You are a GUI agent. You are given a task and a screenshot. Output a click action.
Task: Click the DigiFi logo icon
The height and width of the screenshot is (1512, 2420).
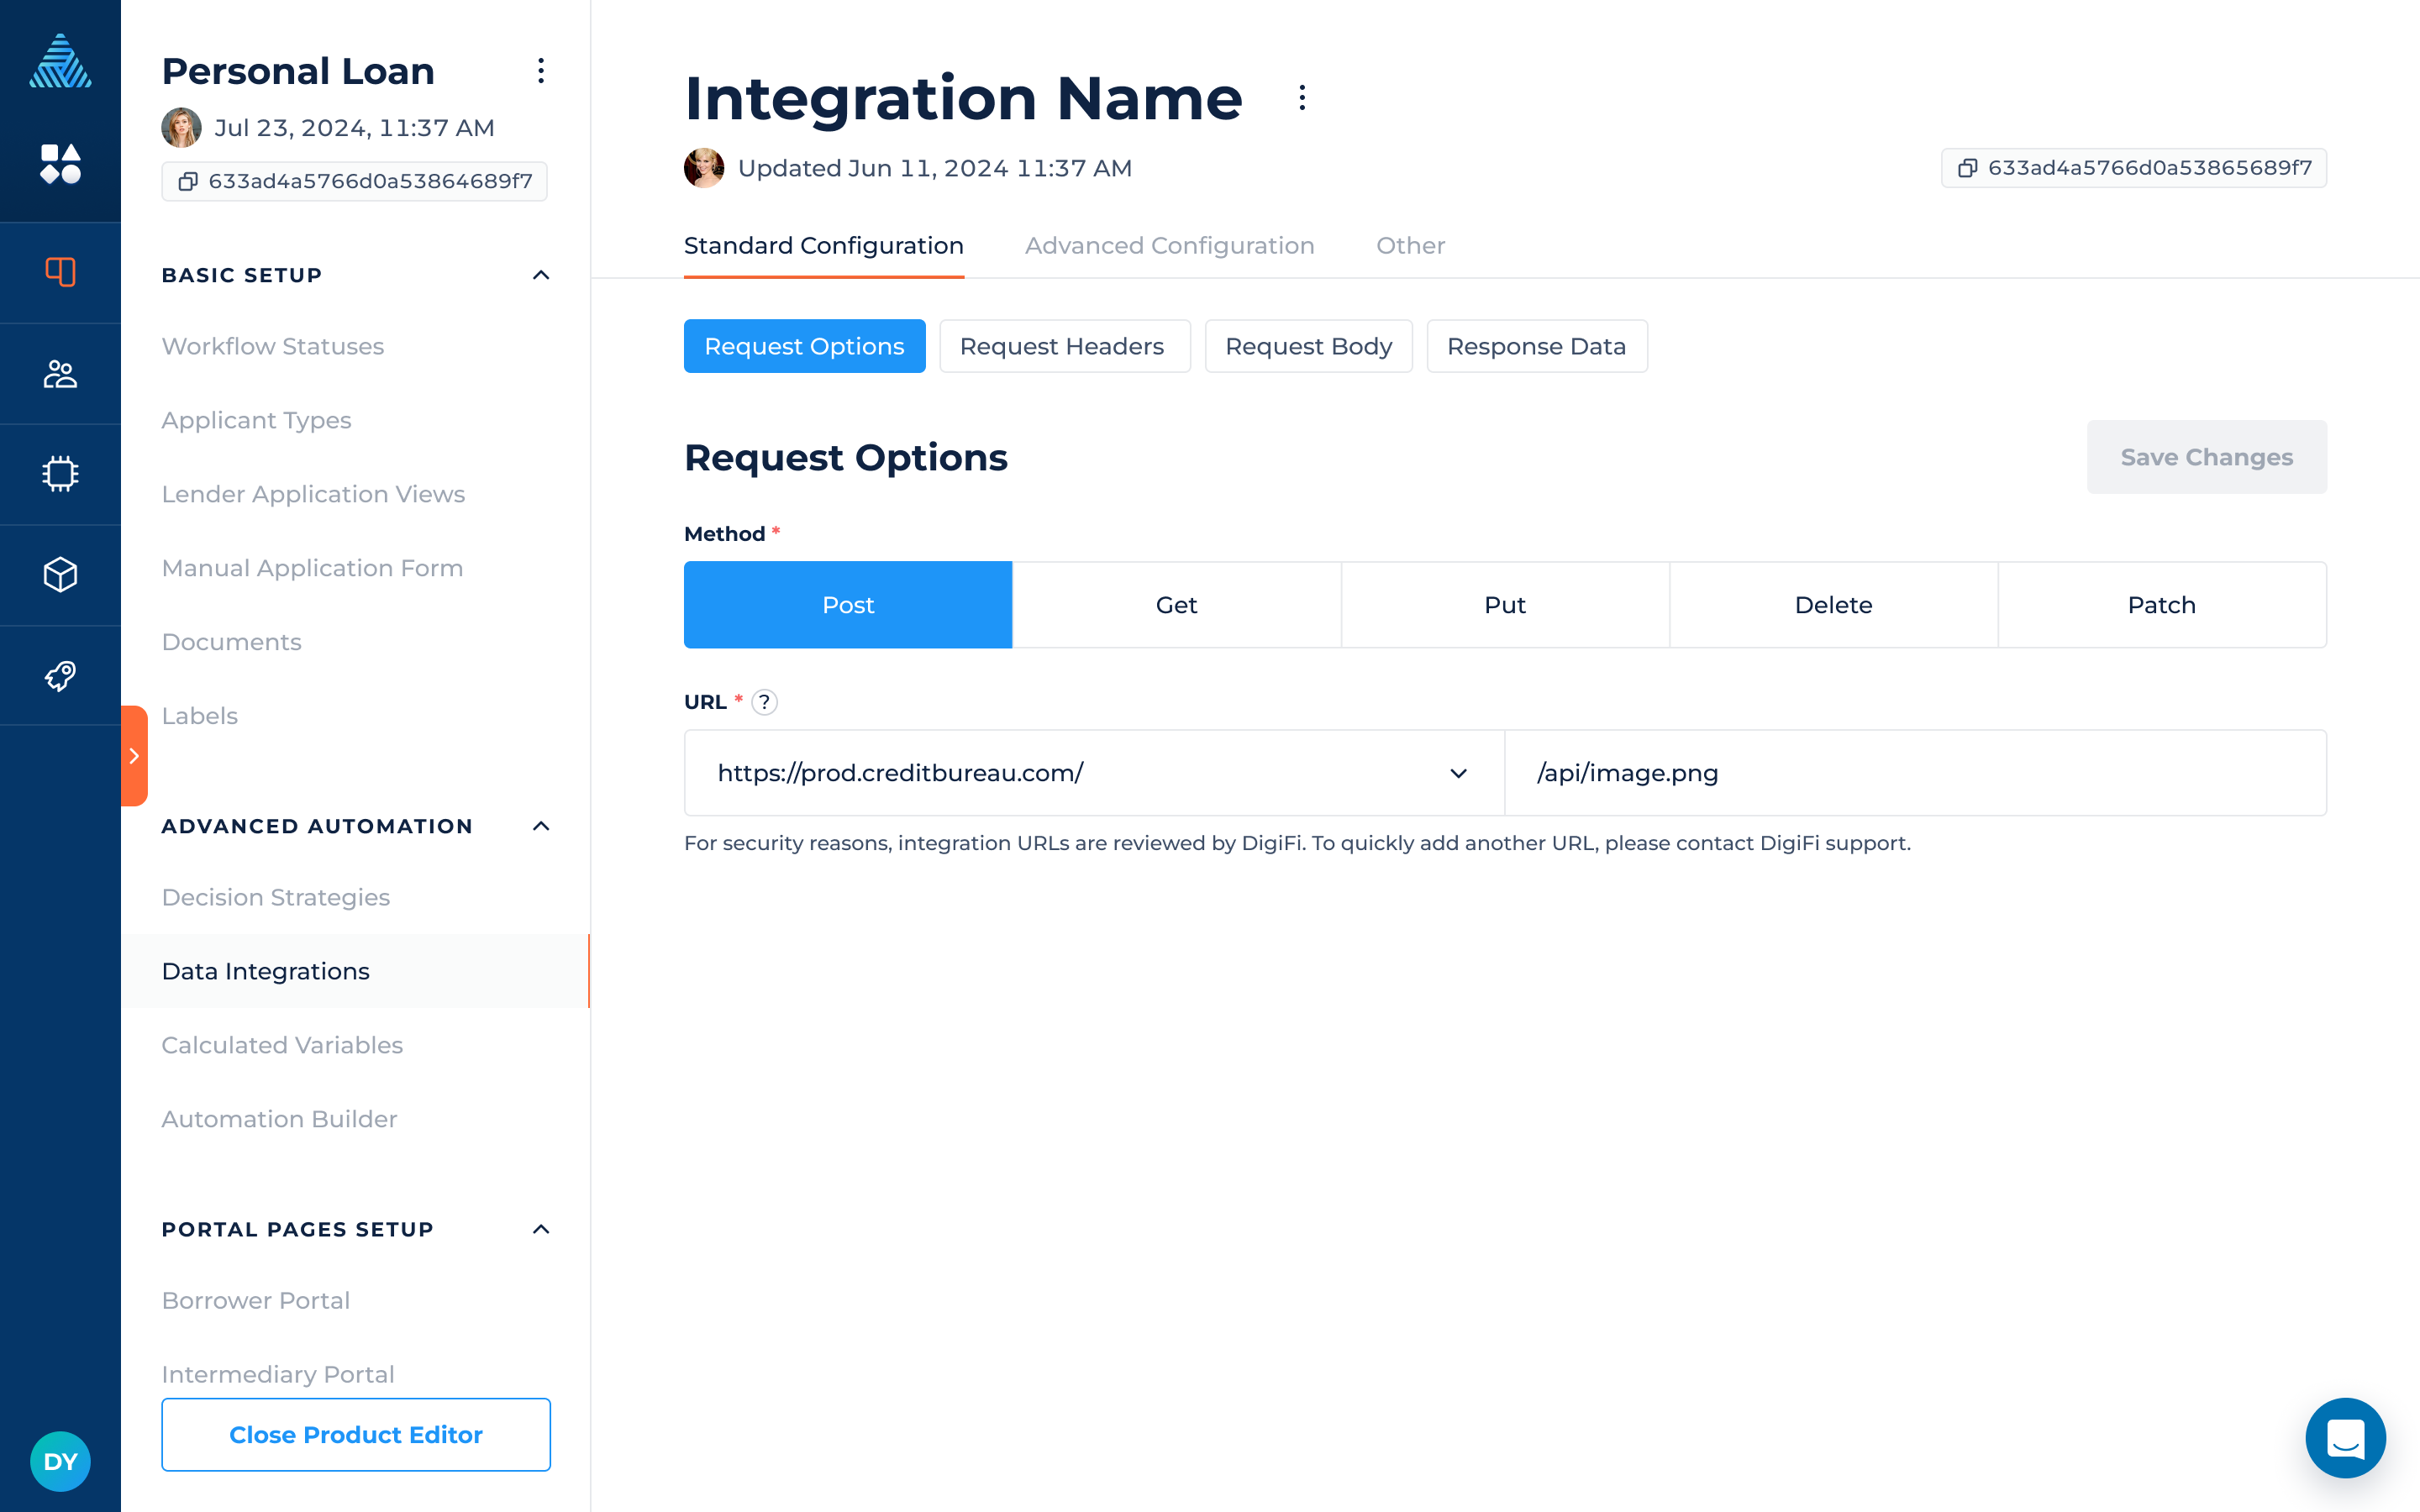click(x=60, y=62)
